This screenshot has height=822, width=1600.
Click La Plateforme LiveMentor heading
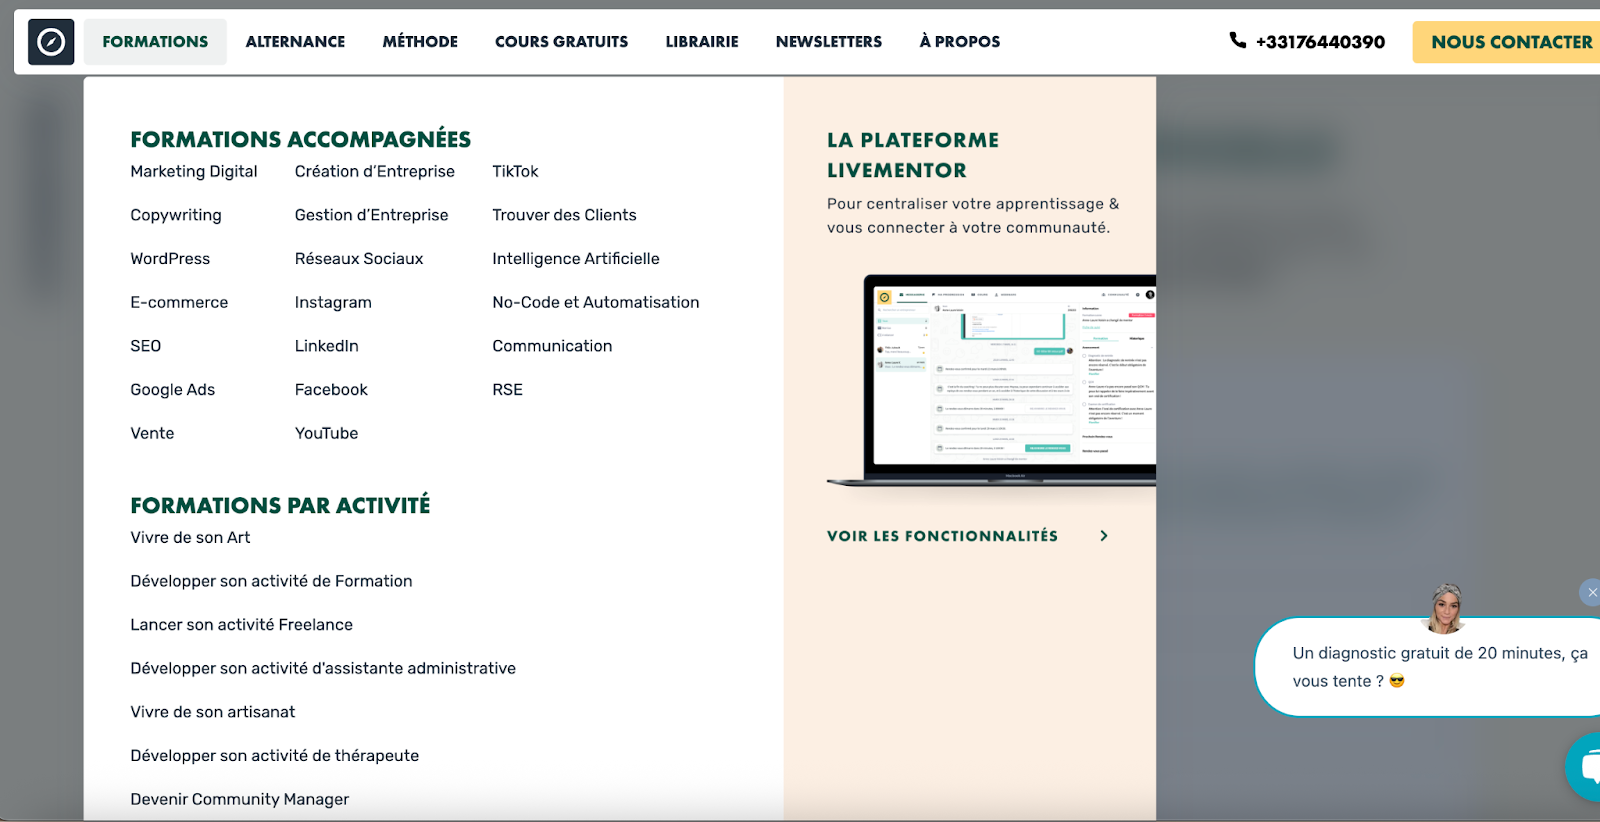pyautogui.click(x=913, y=155)
